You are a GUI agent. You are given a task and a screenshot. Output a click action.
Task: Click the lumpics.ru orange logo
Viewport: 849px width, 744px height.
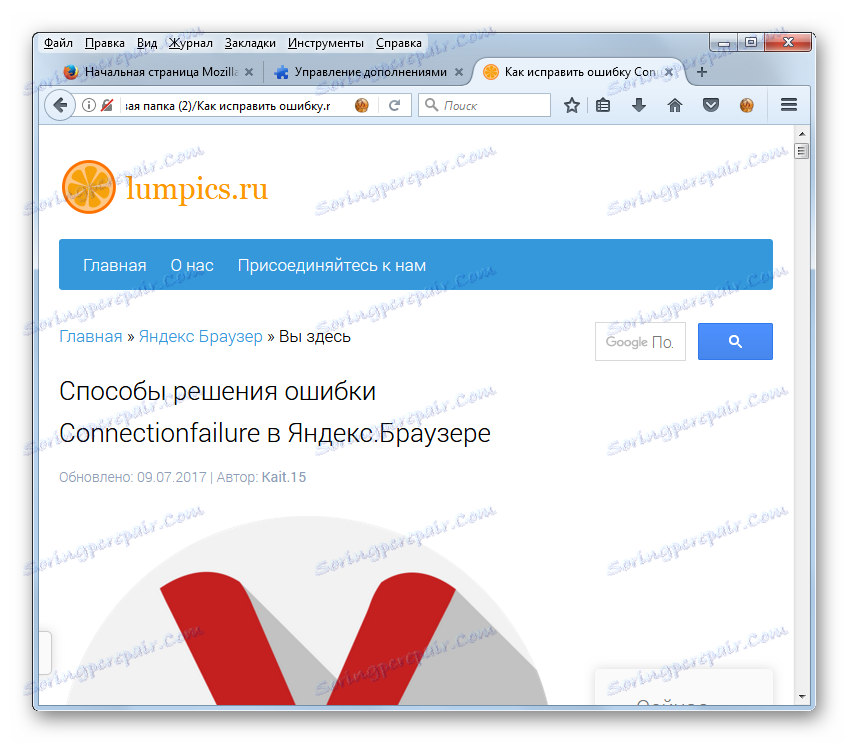88,187
